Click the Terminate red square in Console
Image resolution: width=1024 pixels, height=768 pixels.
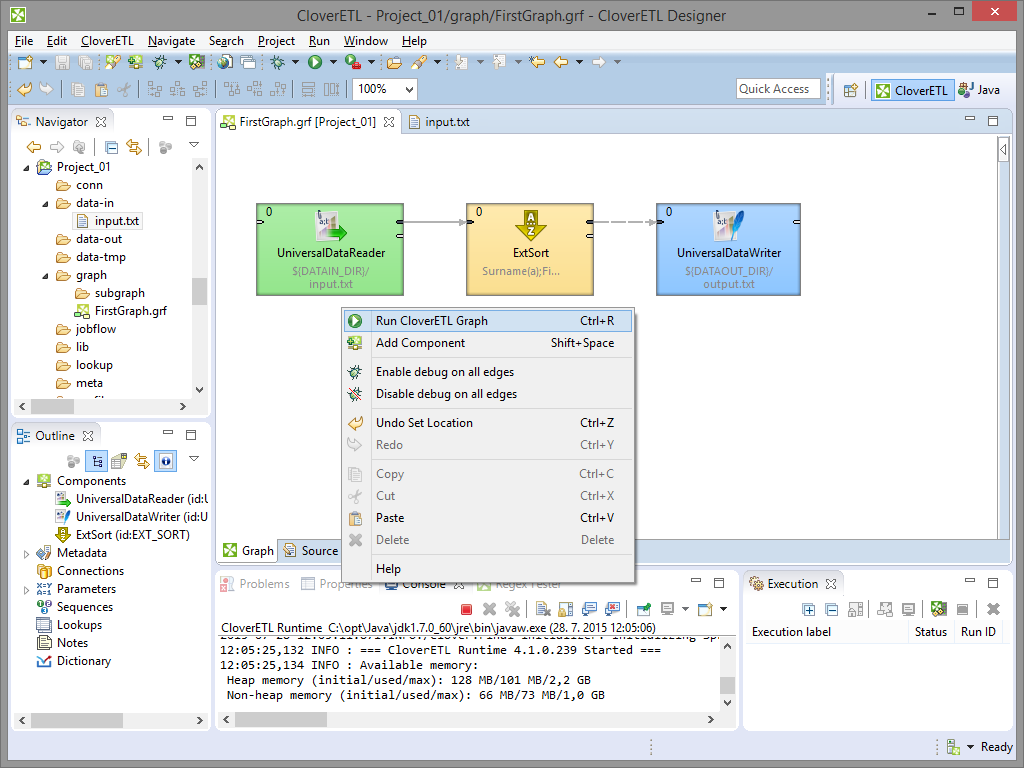point(466,608)
